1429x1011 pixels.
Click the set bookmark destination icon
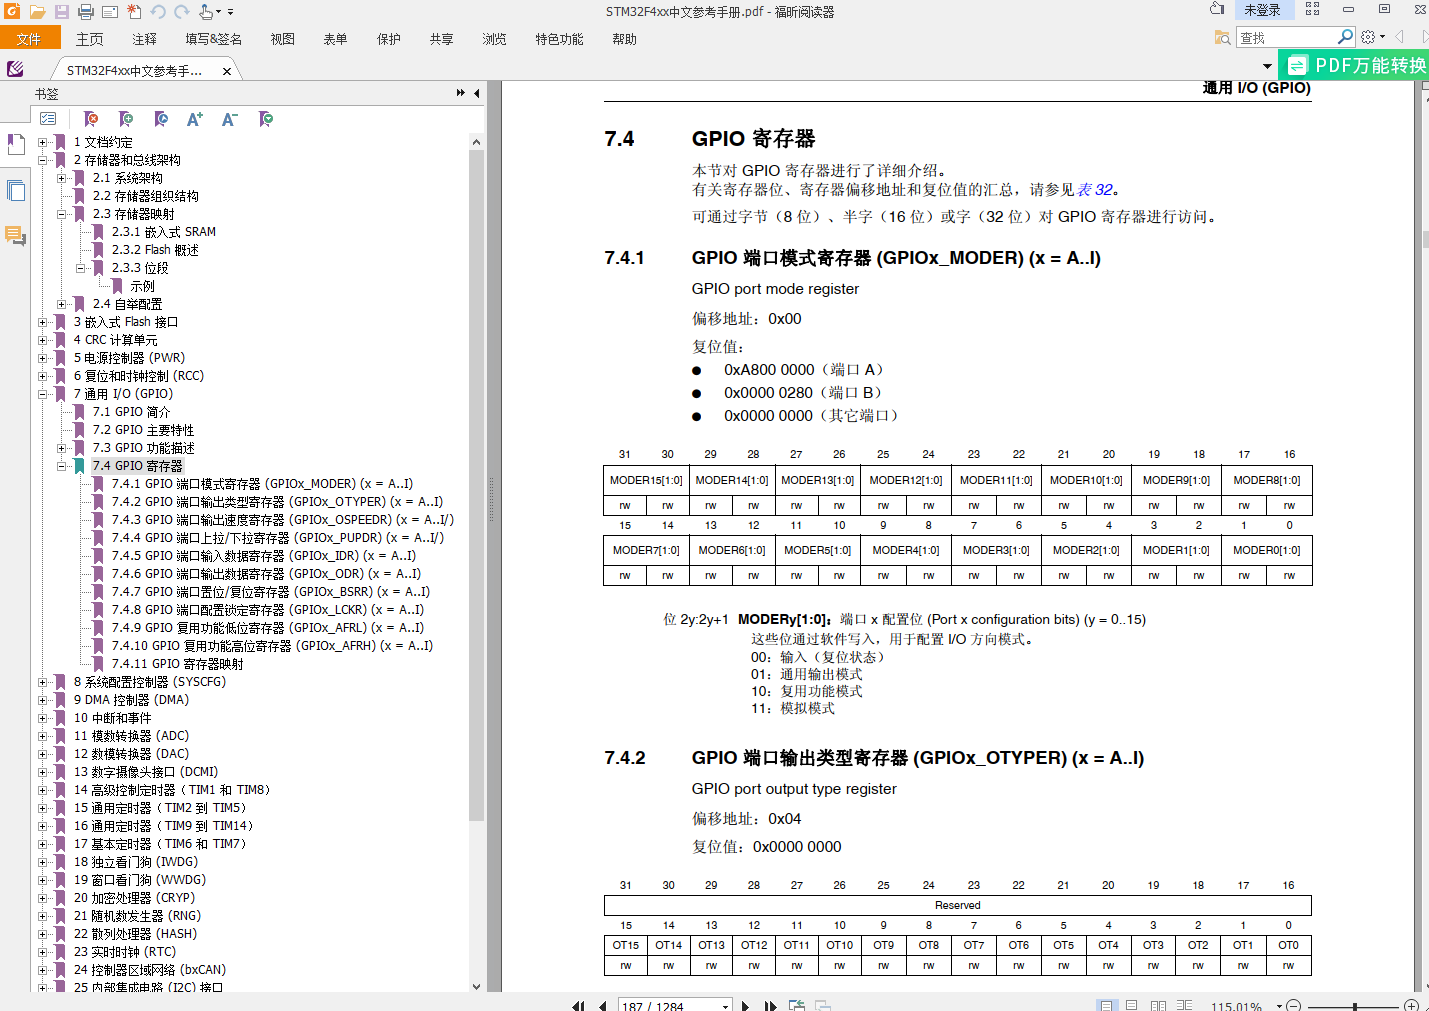tap(161, 118)
